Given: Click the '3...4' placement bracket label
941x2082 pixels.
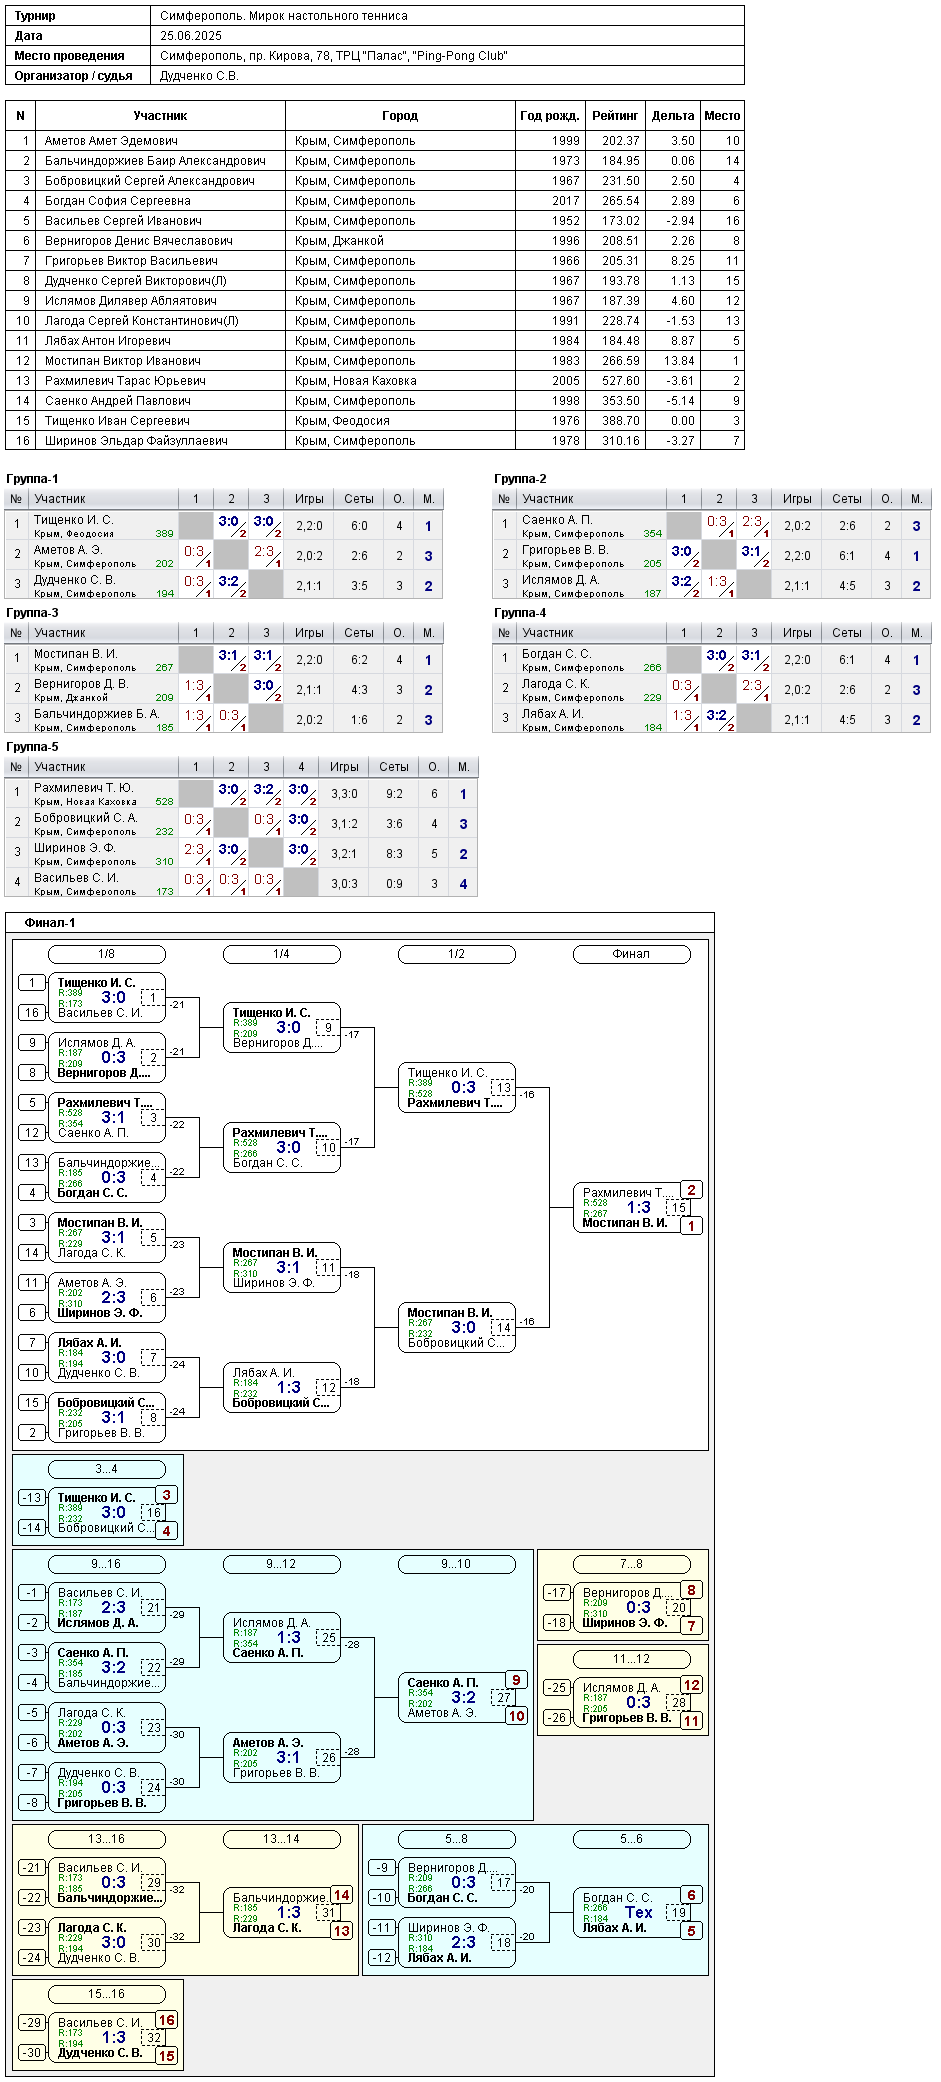Looking at the screenshot, I should 107,1469.
